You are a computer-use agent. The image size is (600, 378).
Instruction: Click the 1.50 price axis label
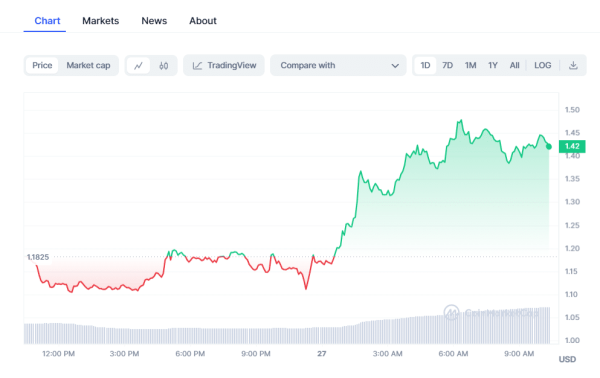coord(572,110)
